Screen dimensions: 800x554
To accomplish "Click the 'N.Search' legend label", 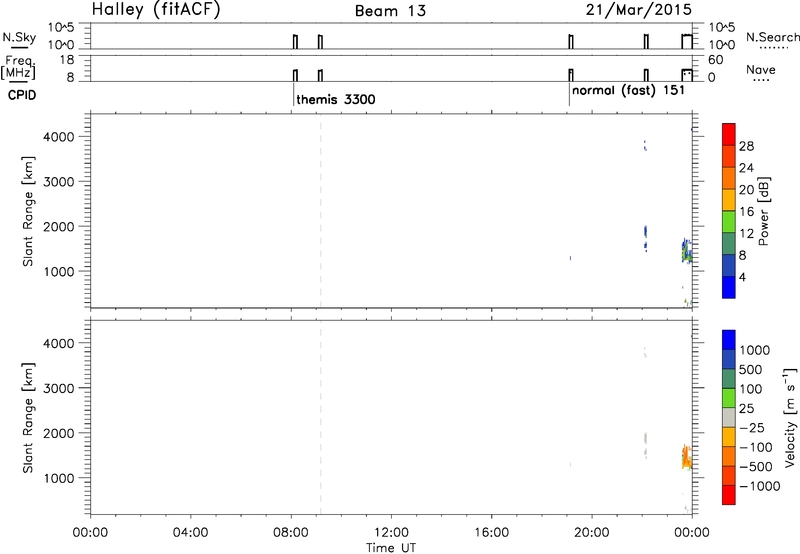I will click(772, 37).
